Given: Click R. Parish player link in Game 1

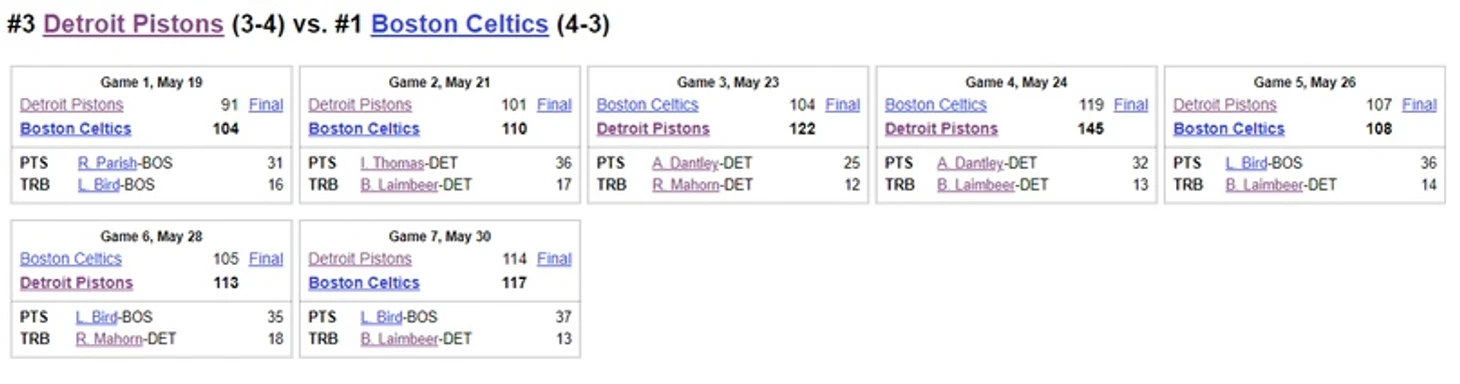Looking at the screenshot, I should tap(107, 163).
